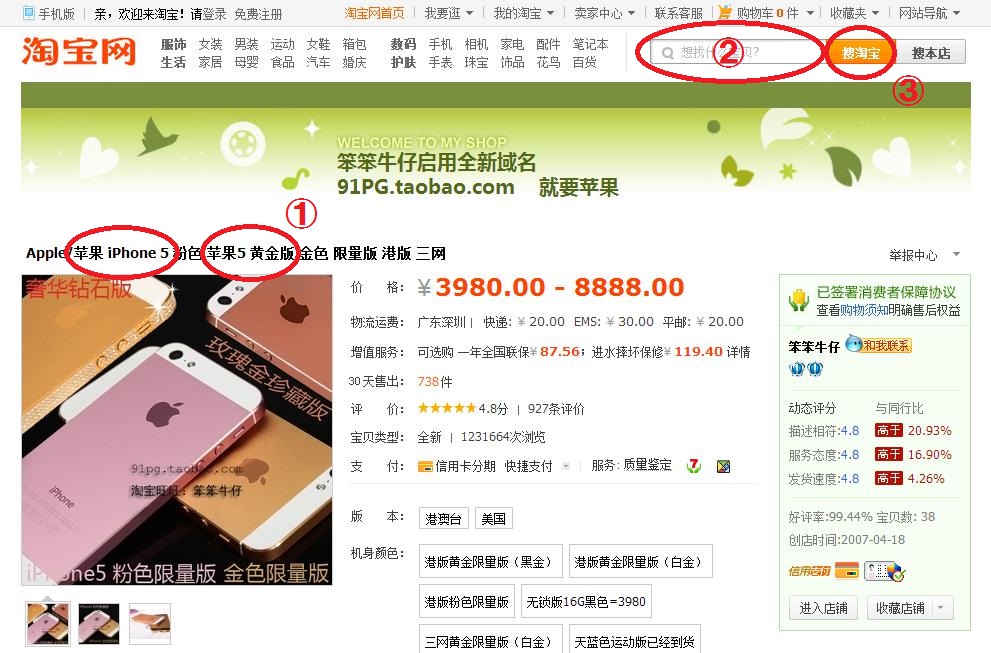Image resolution: width=991 pixels, height=653 pixels.
Task: Click the 搜淘宝 search button
Action: [x=861, y=53]
